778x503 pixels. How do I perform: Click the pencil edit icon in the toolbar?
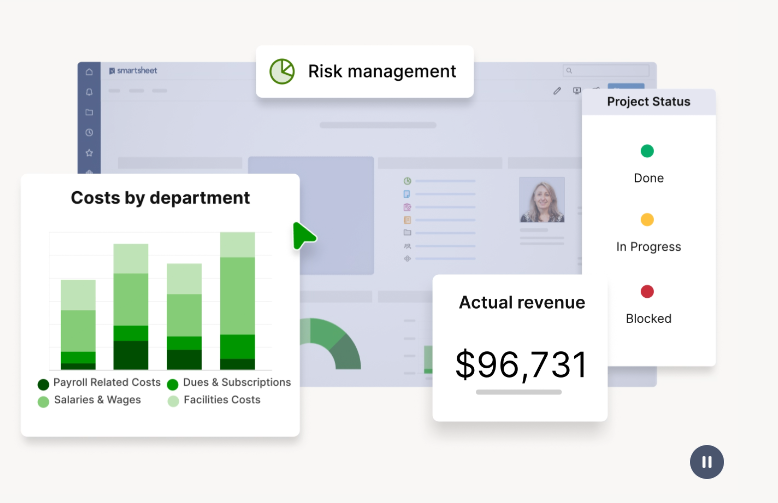pyautogui.click(x=557, y=91)
